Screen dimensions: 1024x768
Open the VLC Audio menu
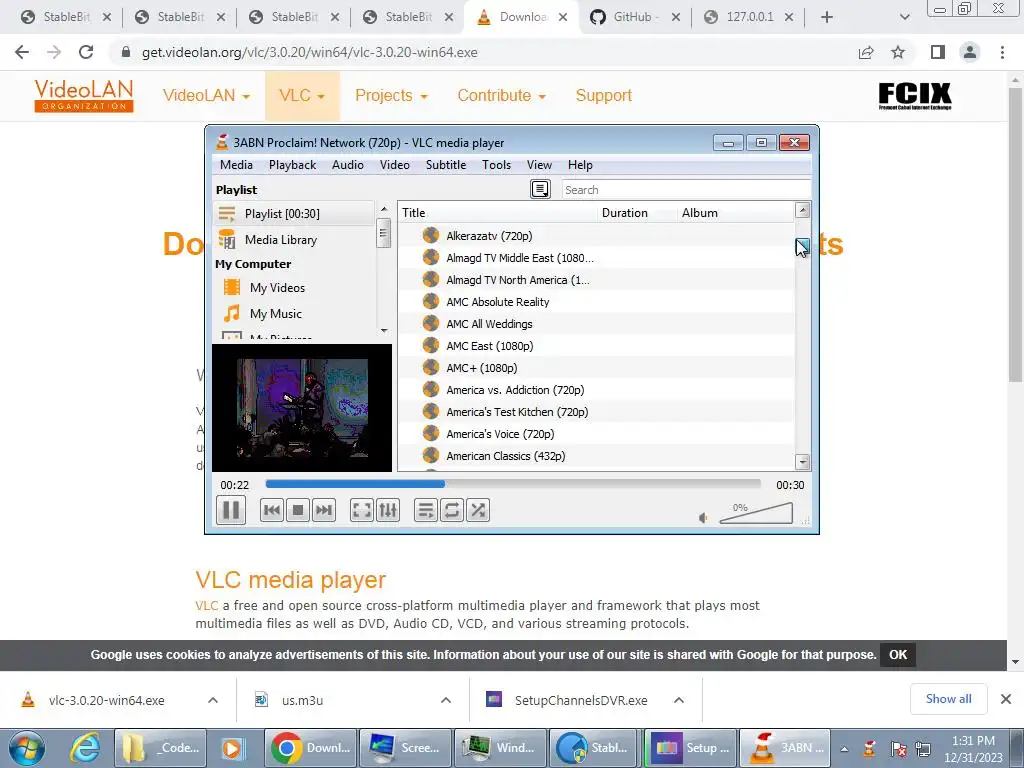coord(347,165)
